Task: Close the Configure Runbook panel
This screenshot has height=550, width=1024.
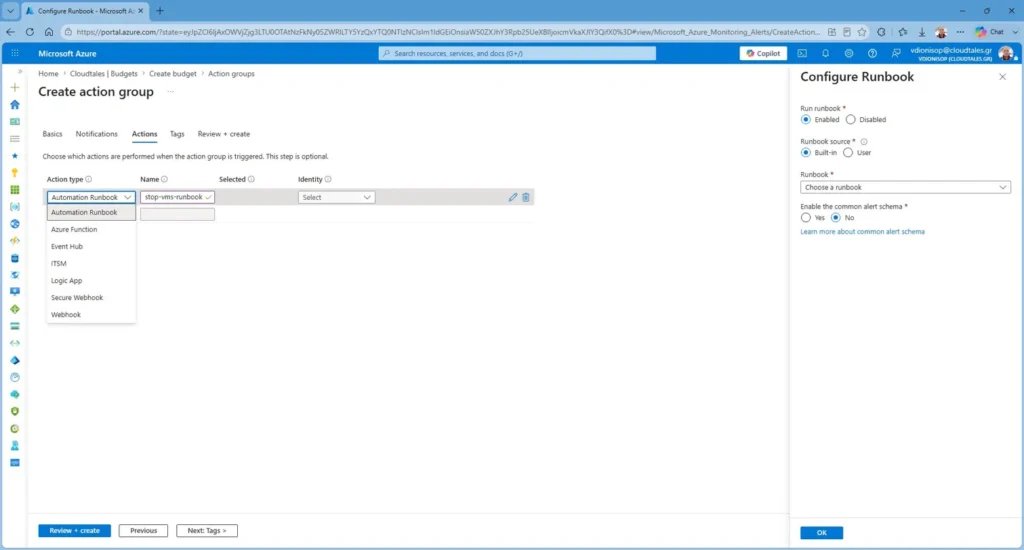Action: click(x=1002, y=77)
